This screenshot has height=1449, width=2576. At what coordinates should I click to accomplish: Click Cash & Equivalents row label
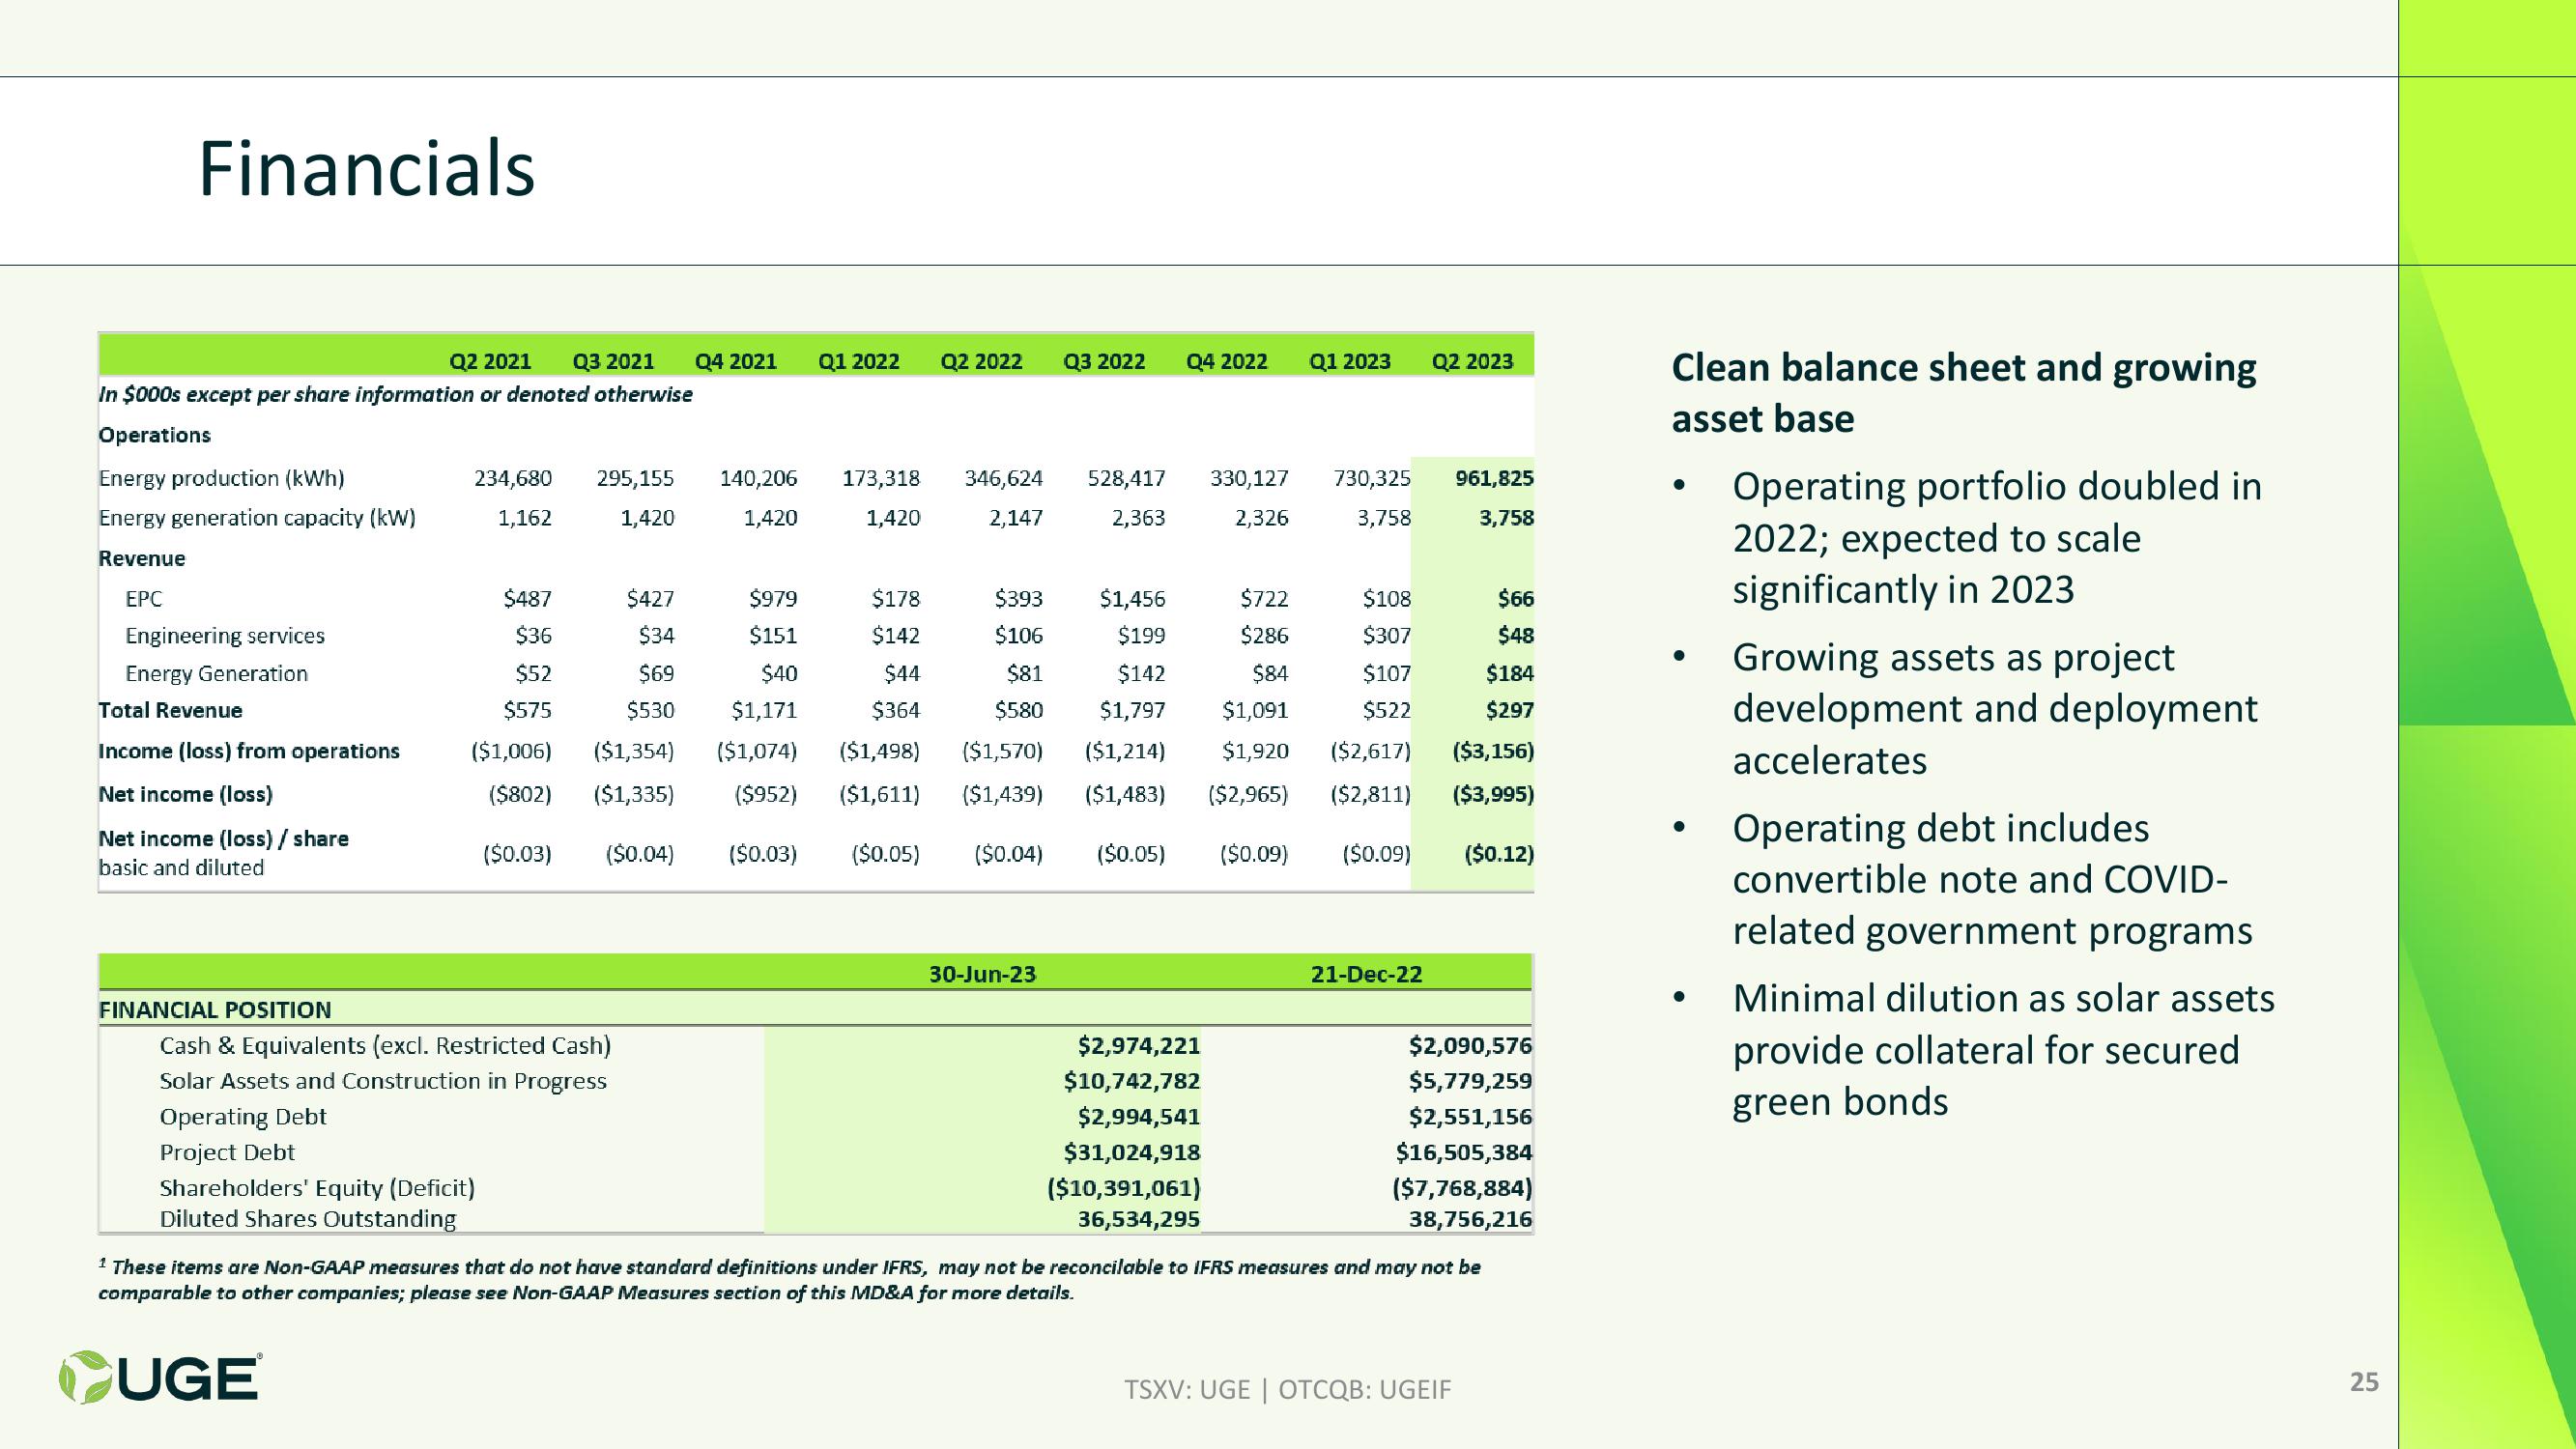click(x=385, y=1046)
